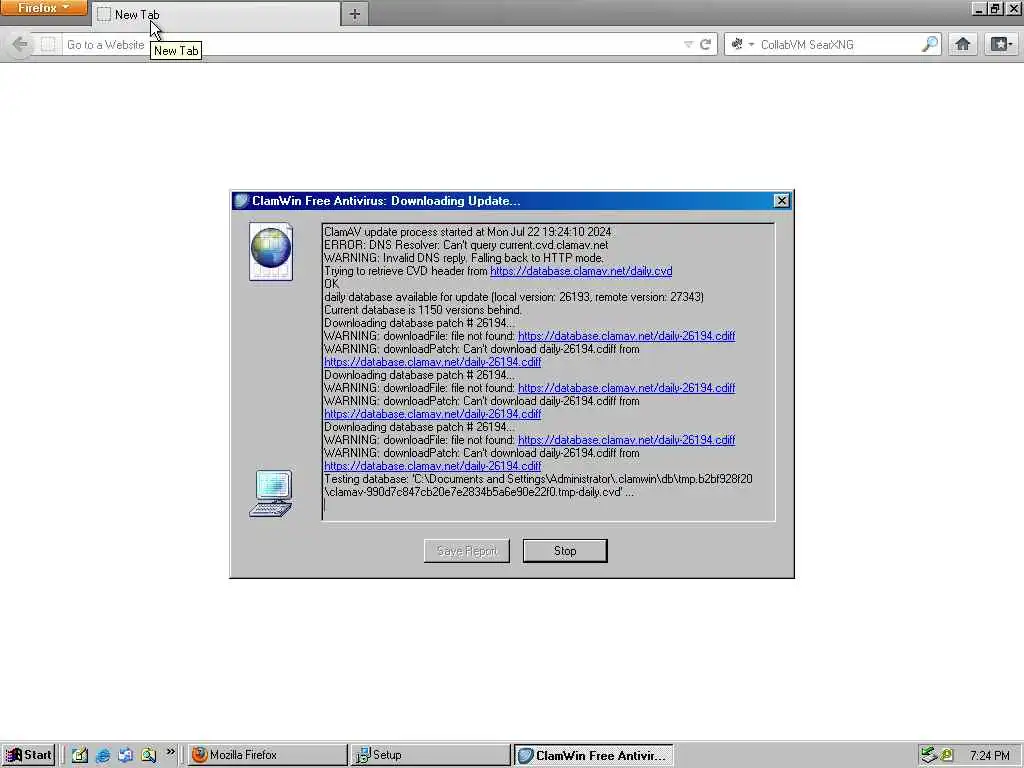Open the database.clamav.net/daily.cvd link
Screen dimensions: 1024x768
581,271
